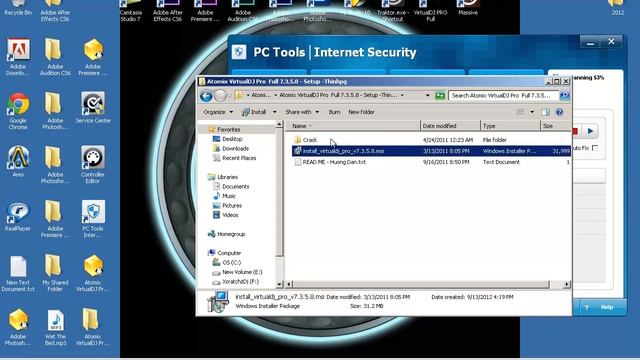Select Downloads in Favorites
The width and height of the screenshot is (640, 360).
(x=236, y=149)
